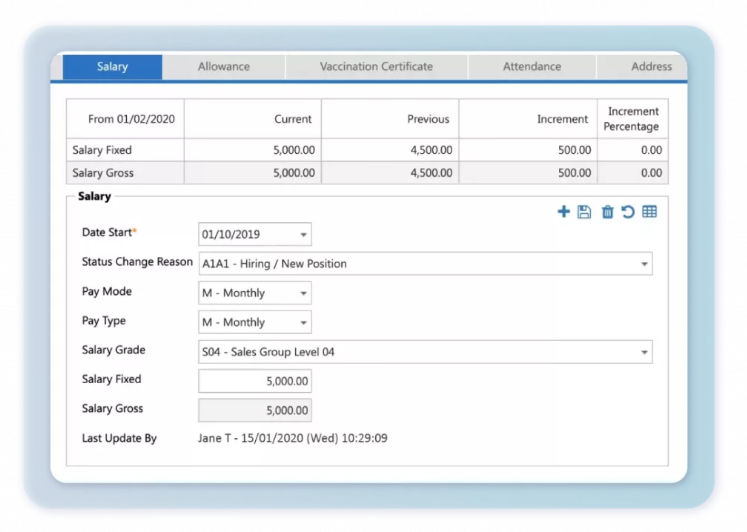Click the trash icon to delete record
This screenshot has height=532, width=747.
click(x=607, y=212)
